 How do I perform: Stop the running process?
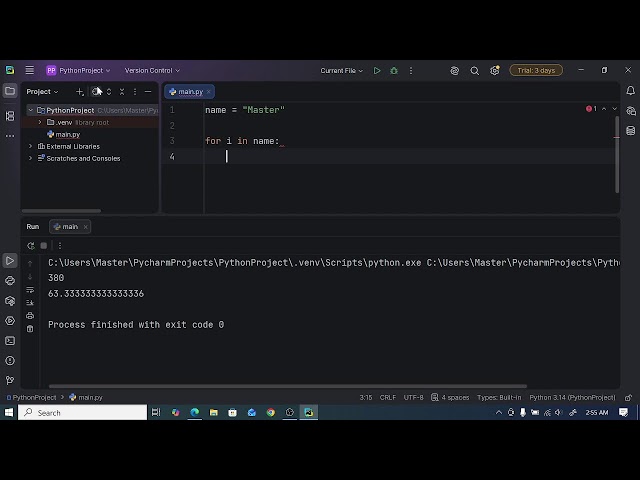coord(44,246)
